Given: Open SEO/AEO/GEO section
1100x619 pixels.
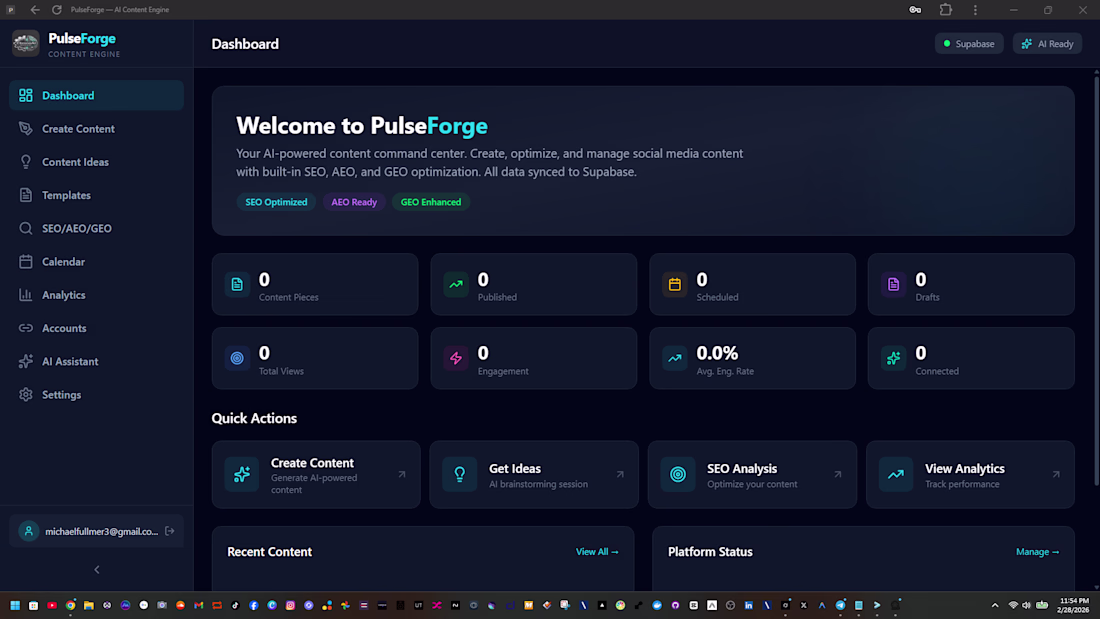Looking at the screenshot, I should [96, 228].
